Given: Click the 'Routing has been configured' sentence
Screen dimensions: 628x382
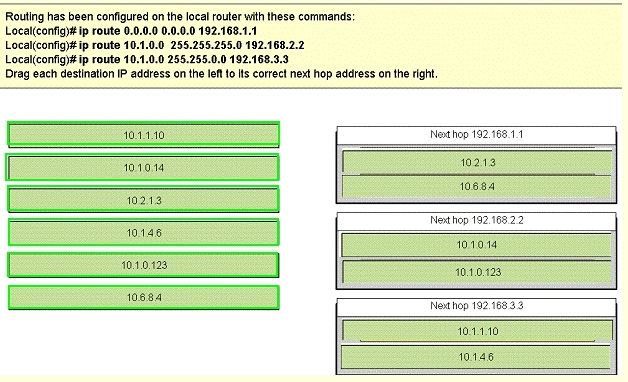Looking at the screenshot, I should [x=180, y=17].
